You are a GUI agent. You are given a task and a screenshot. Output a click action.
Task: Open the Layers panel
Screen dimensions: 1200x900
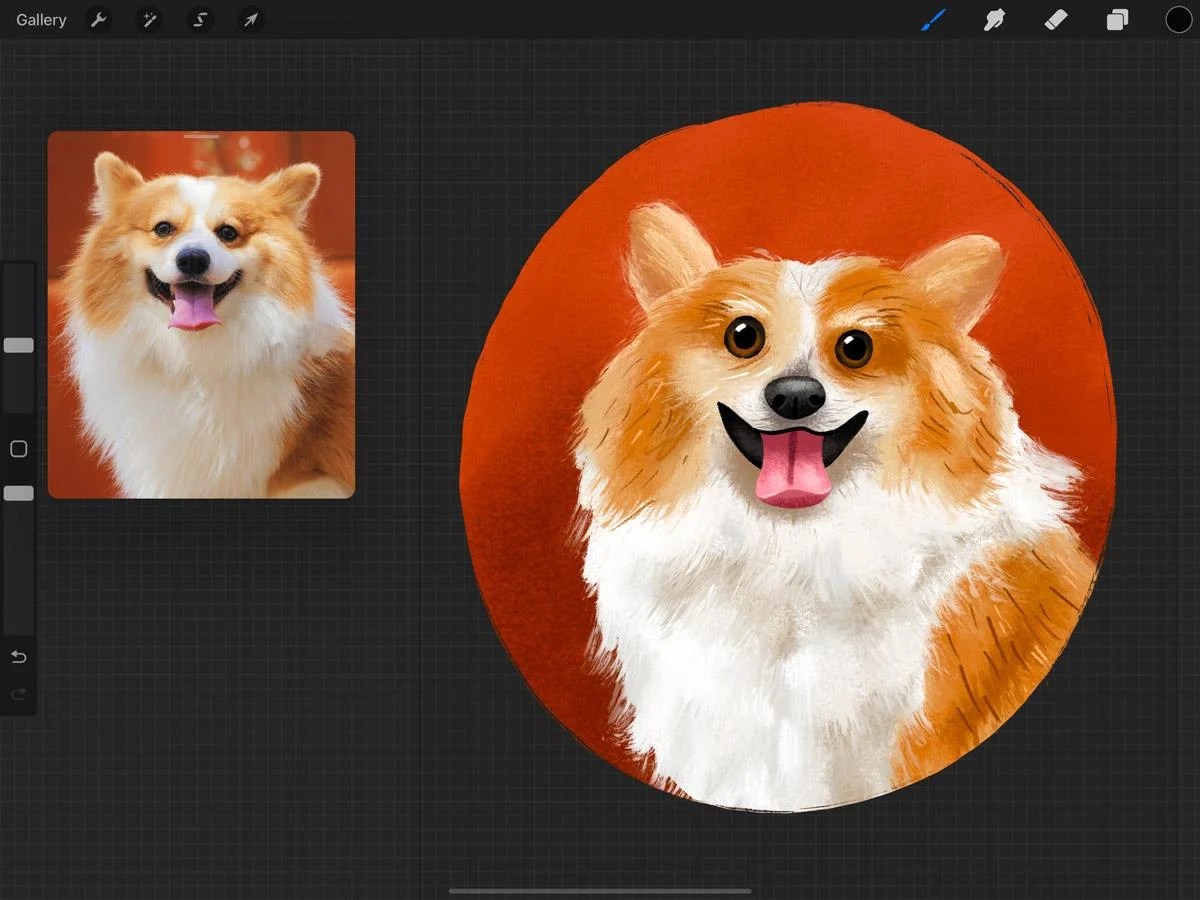click(x=1118, y=19)
